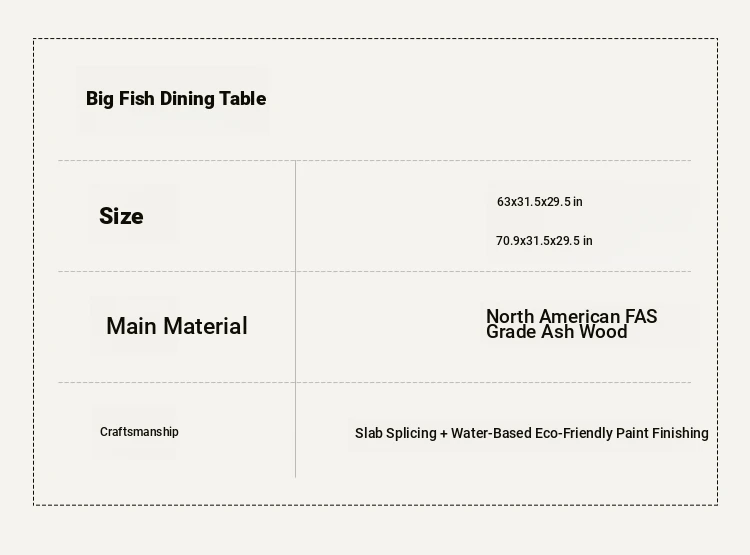Image resolution: width=750 pixels, height=555 pixels.
Task: Select the Size row label
Action: (x=121, y=216)
